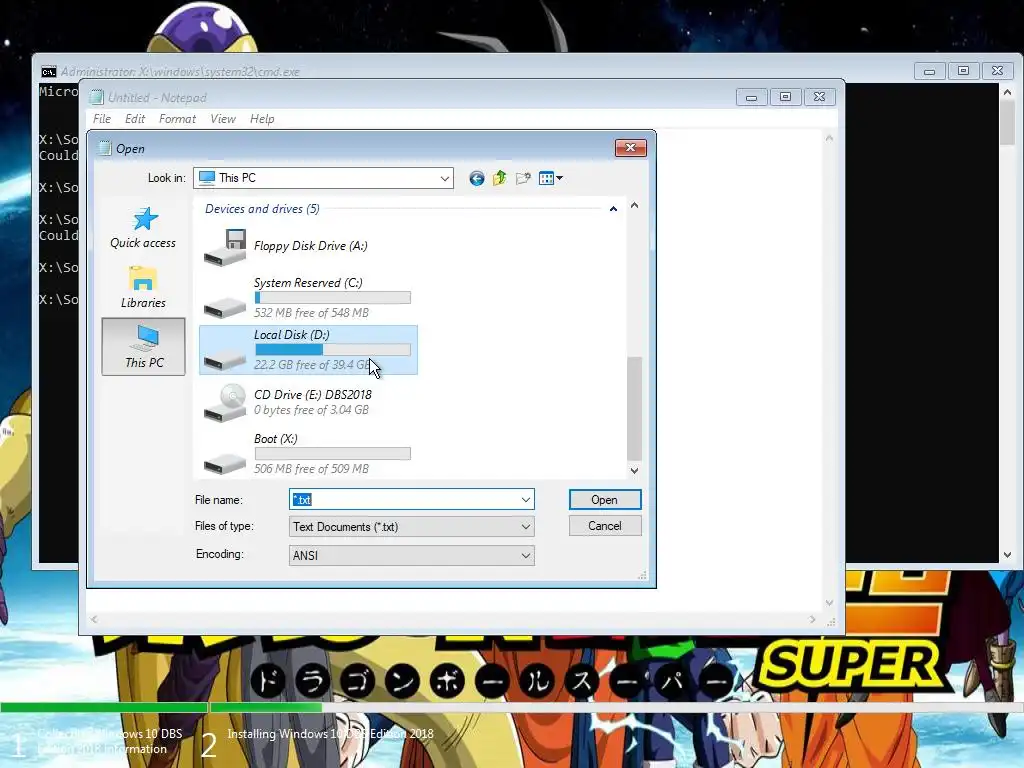Click cmd window scroll down arrow

pos(1008,555)
